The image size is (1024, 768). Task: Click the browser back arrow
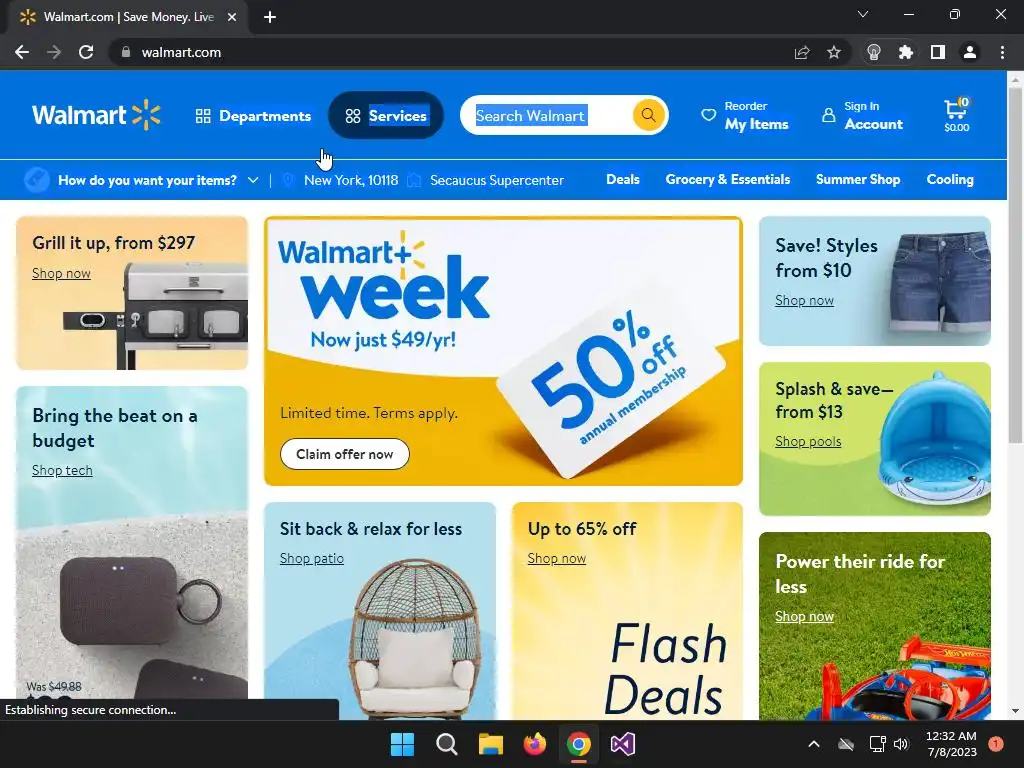point(22,52)
